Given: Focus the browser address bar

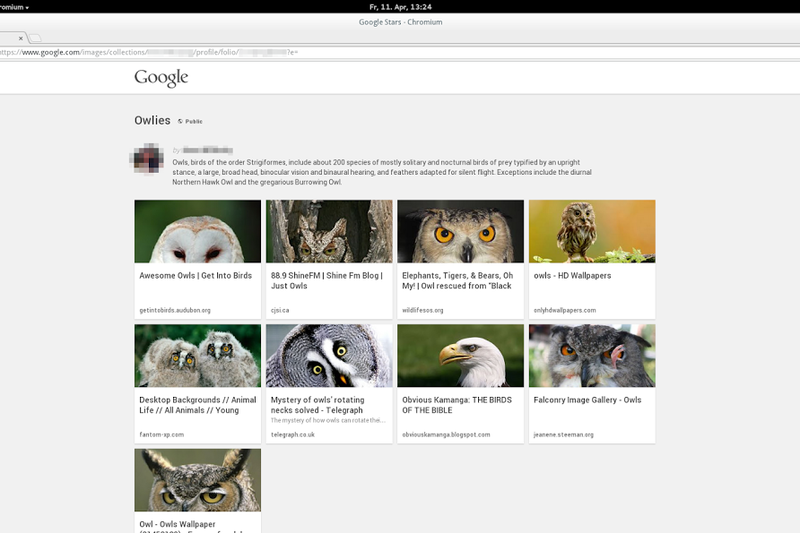Looking at the screenshot, I should [x=300, y=52].
